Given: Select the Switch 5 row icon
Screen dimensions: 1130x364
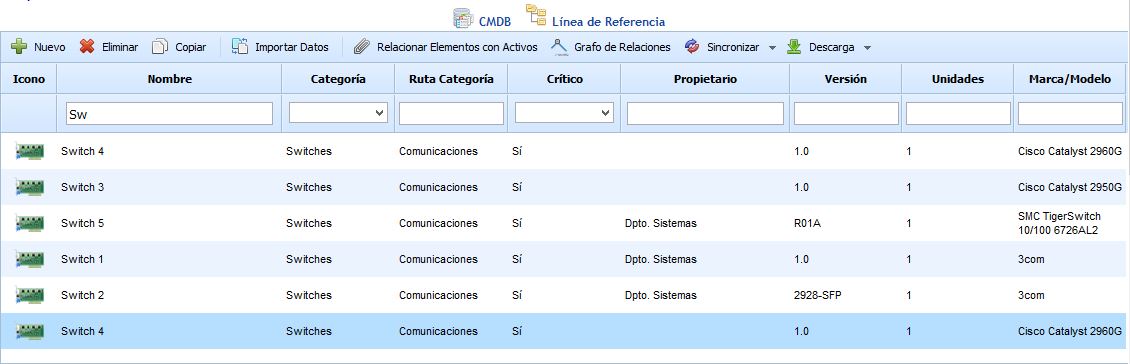Looking at the screenshot, I should [x=30, y=223].
